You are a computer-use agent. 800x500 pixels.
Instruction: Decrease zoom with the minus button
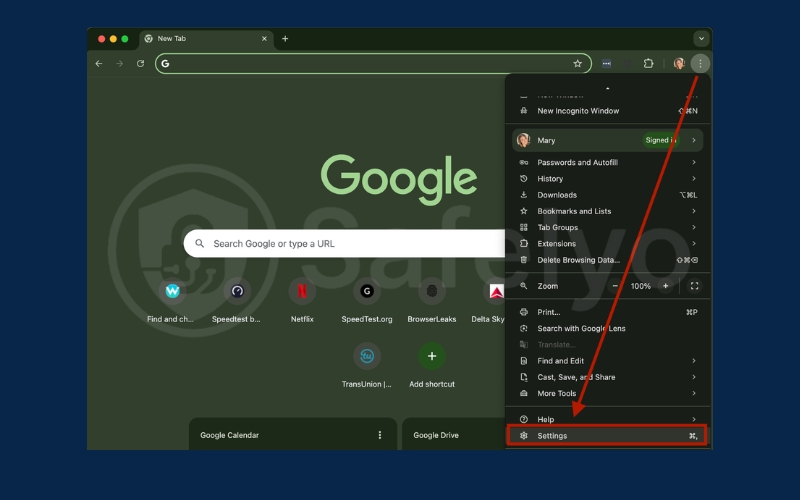[x=615, y=286]
